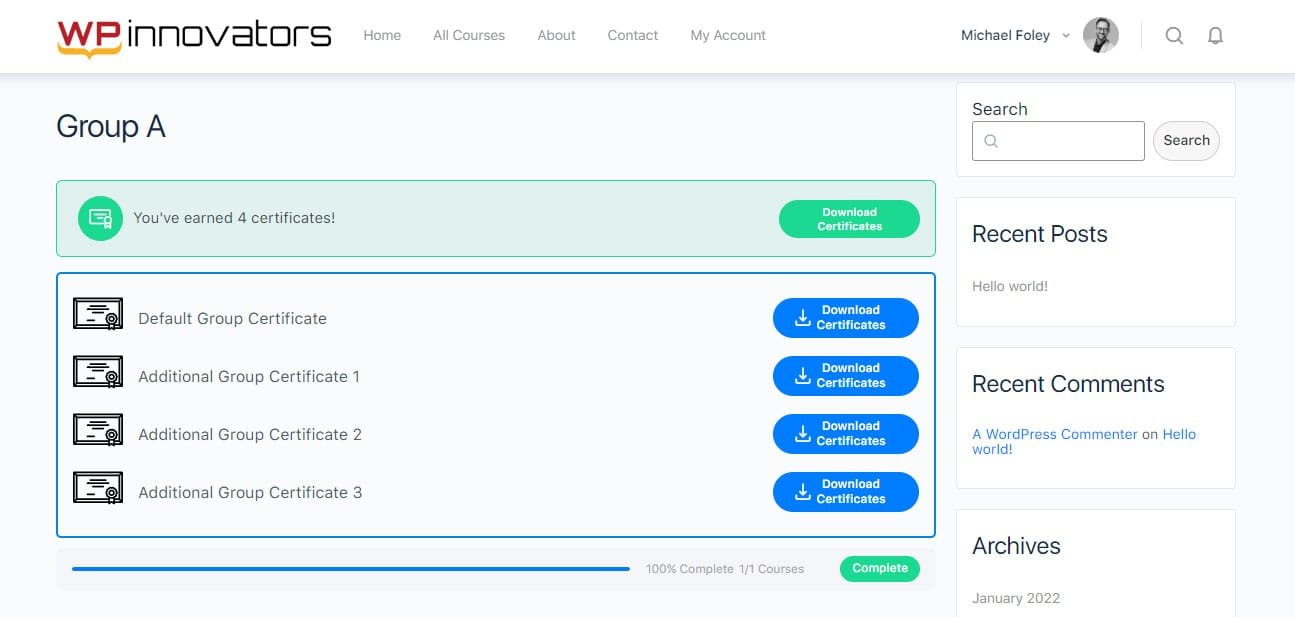Expand the Michael Foley user dropdown arrow
Screen dimensions: 1295x617
[1066, 36]
